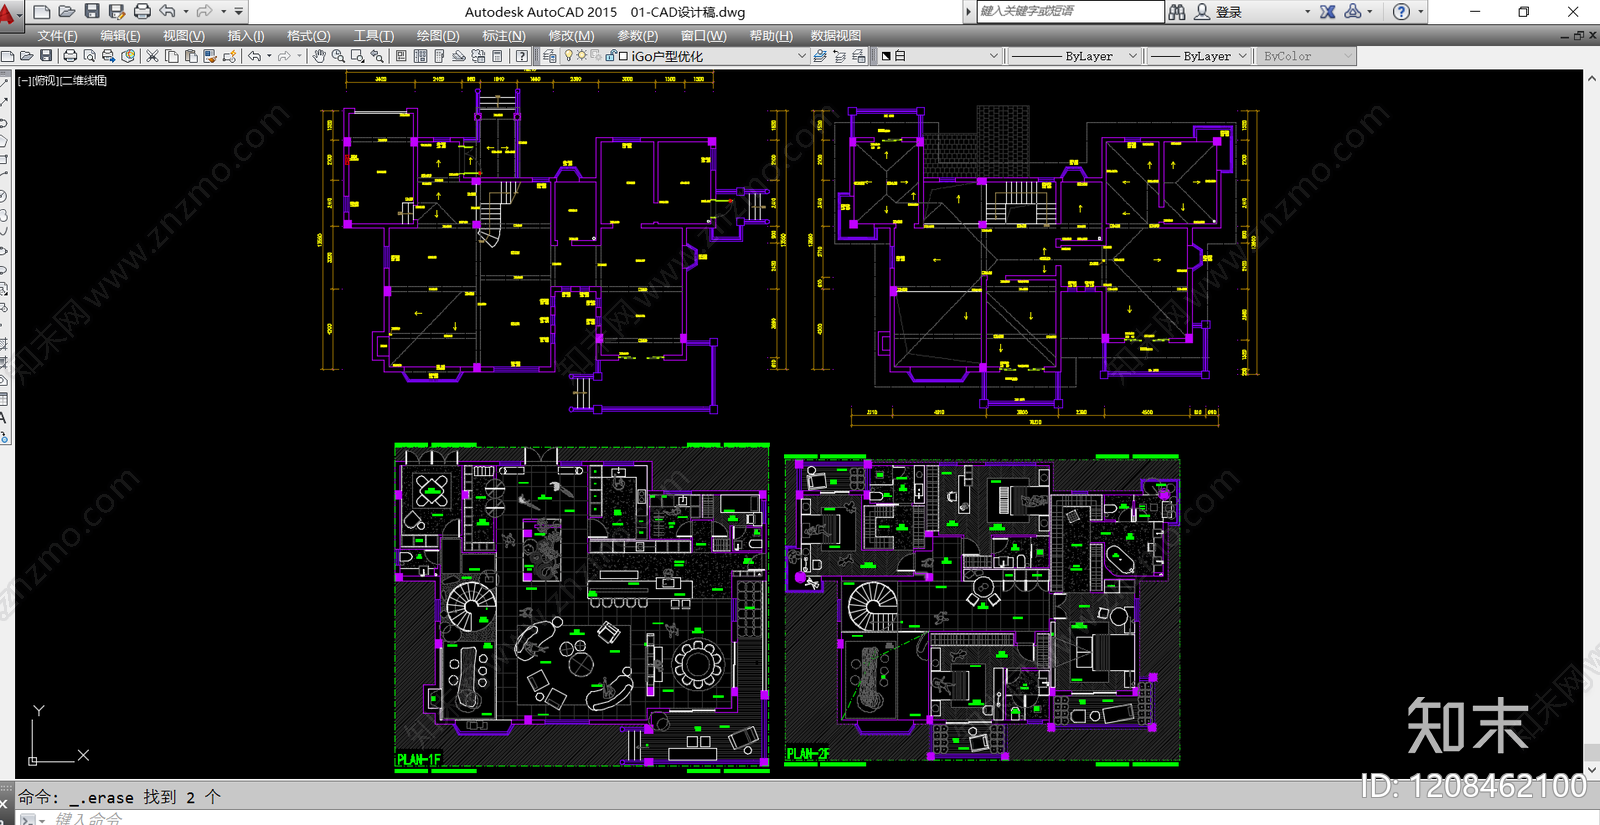Select the Pan hand tool
This screenshot has height=825, width=1600.
319,56
